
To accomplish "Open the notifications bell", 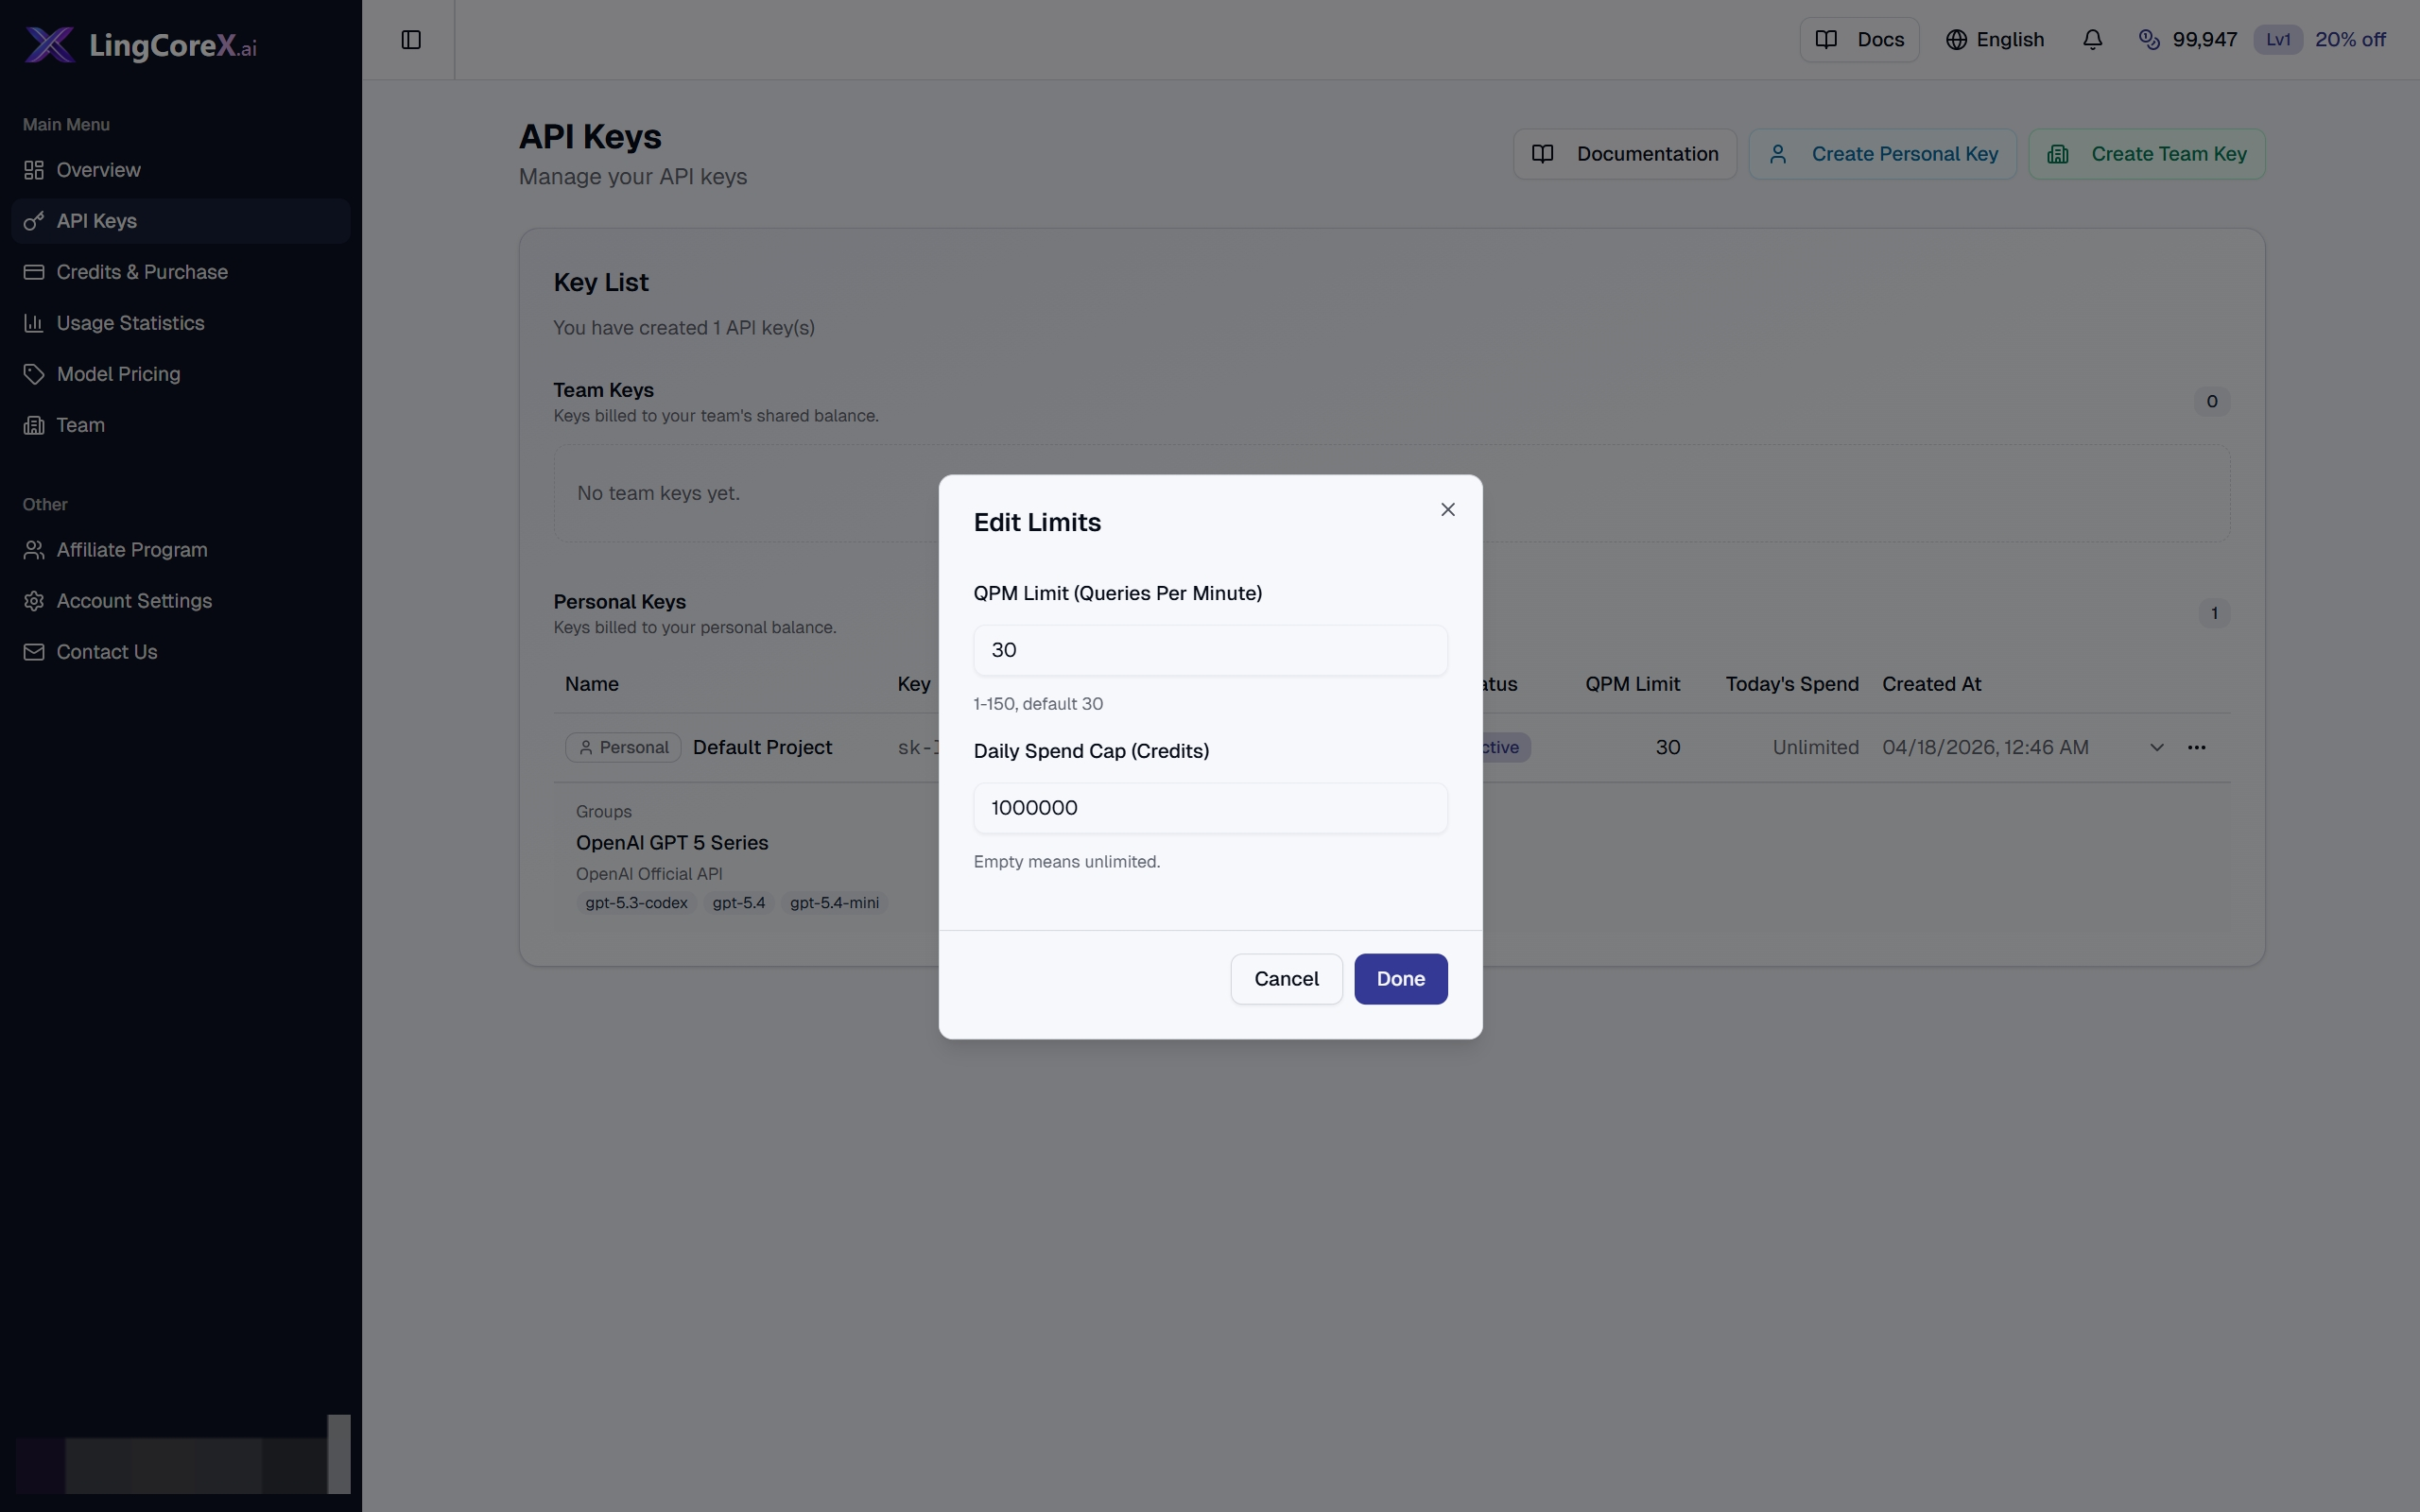I will click(x=2092, y=40).
